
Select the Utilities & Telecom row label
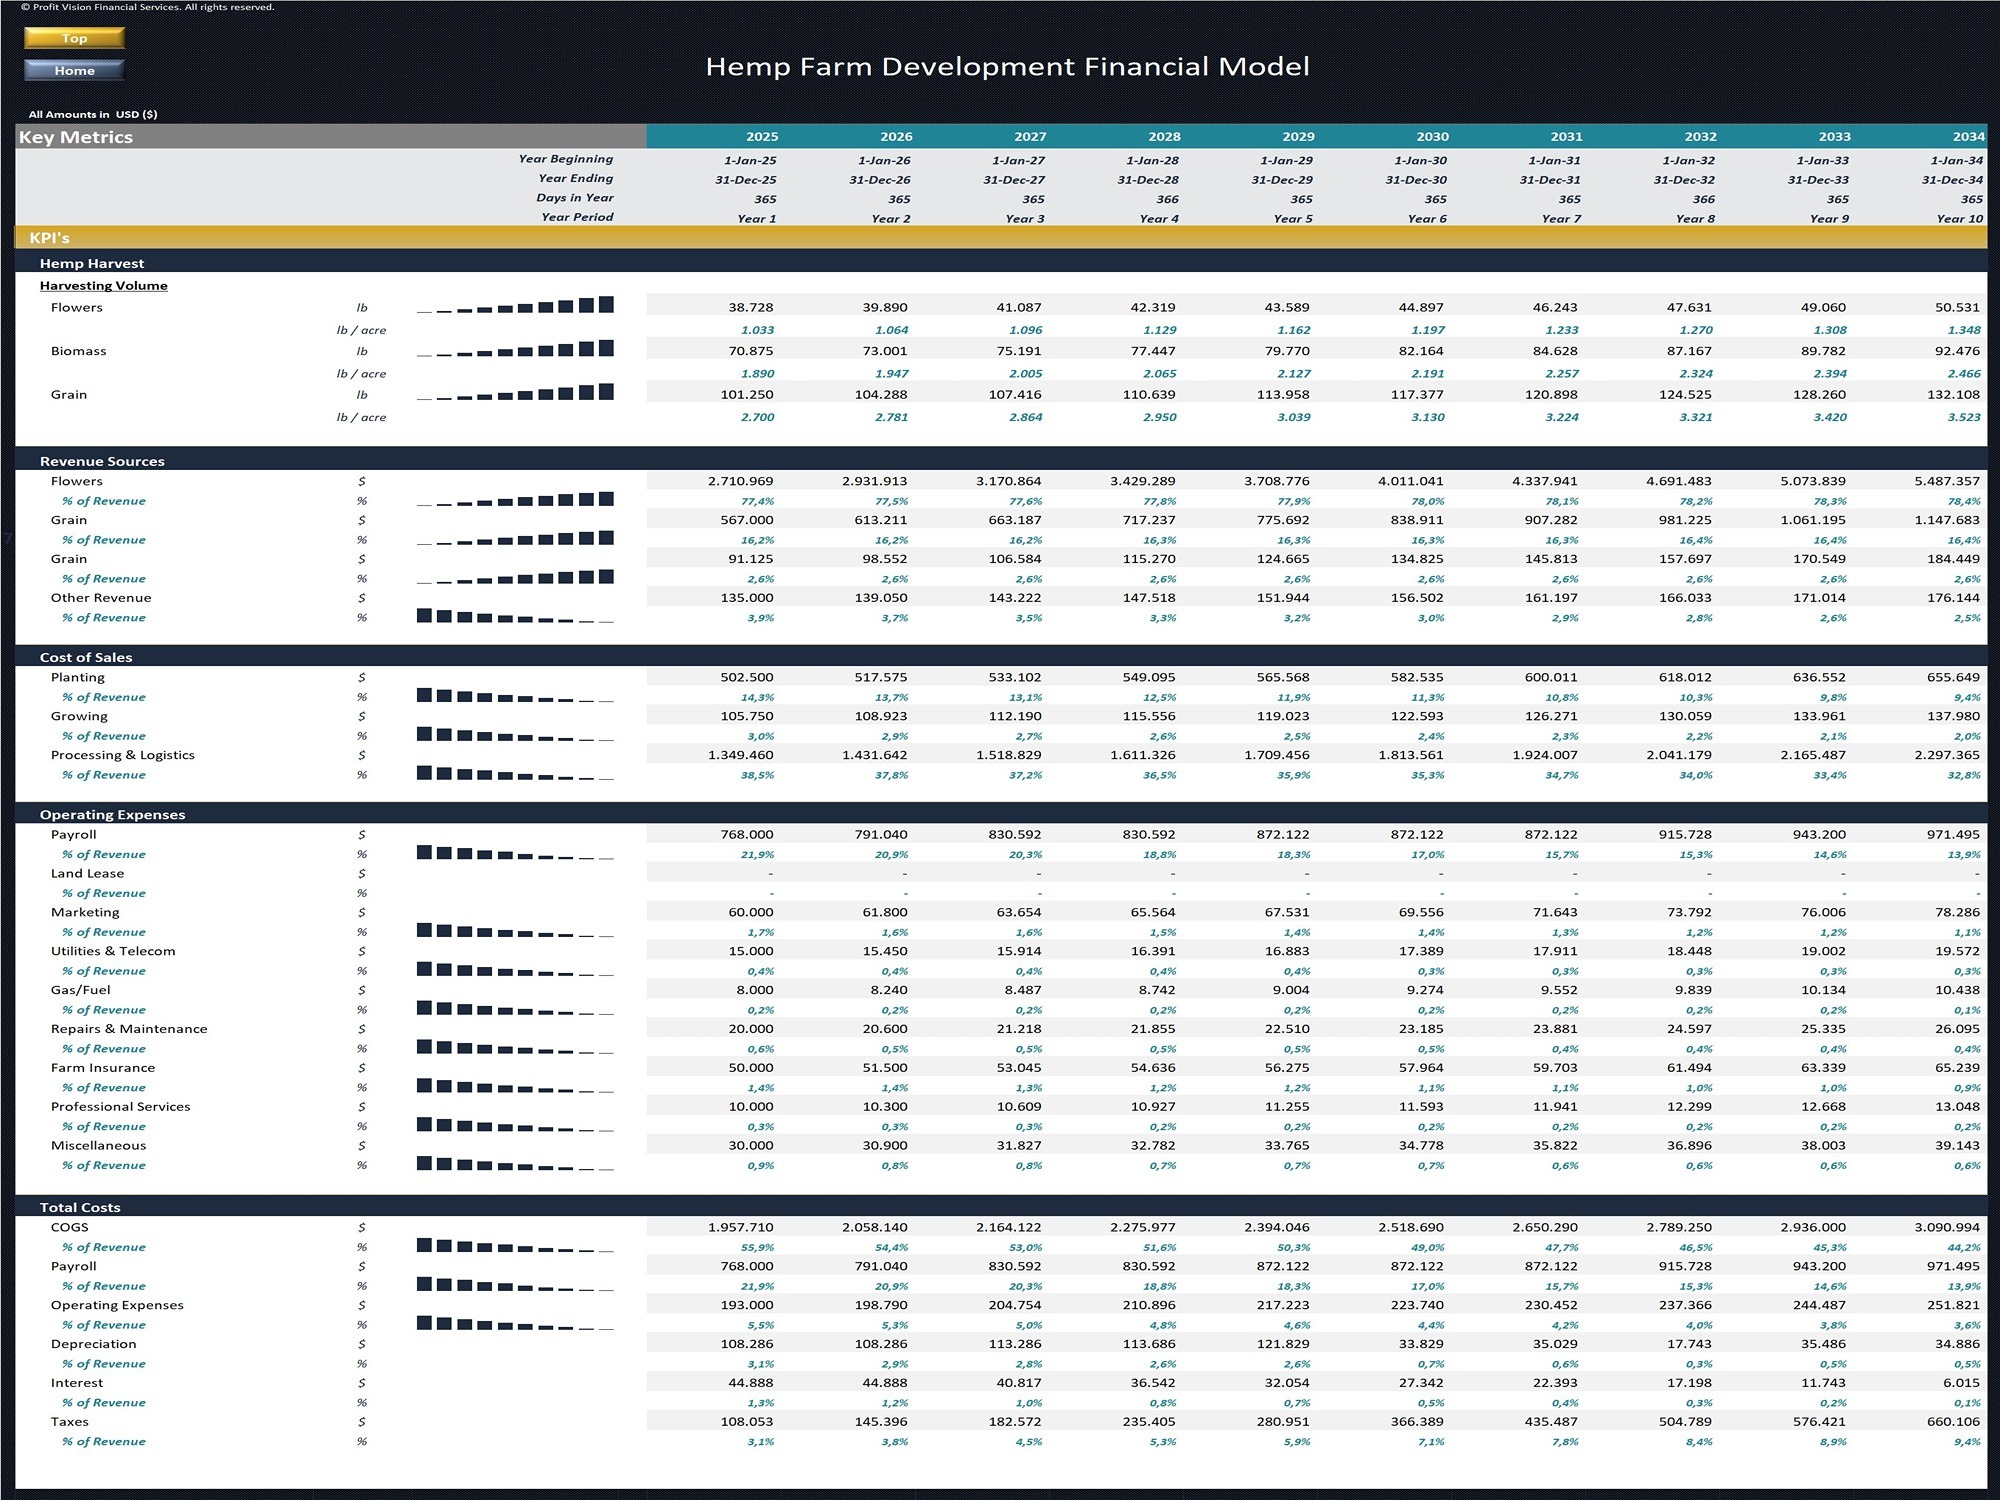click(x=113, y=952)
